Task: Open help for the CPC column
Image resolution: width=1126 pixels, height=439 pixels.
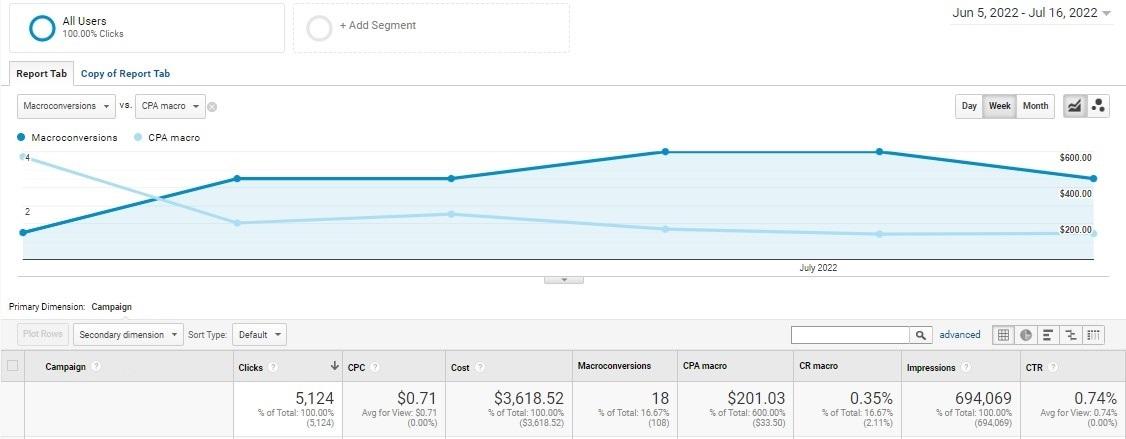Action: 376,367
